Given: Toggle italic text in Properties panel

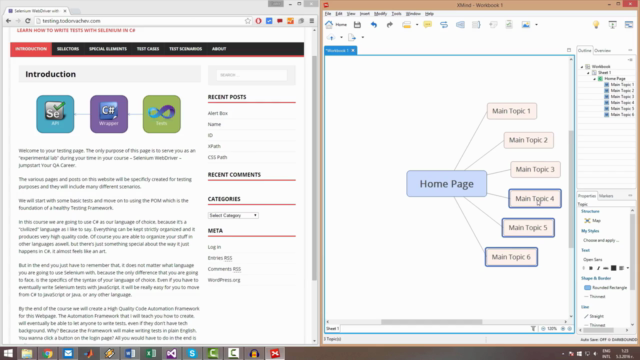Looking at the screenshot, I should tap(598, 268).
